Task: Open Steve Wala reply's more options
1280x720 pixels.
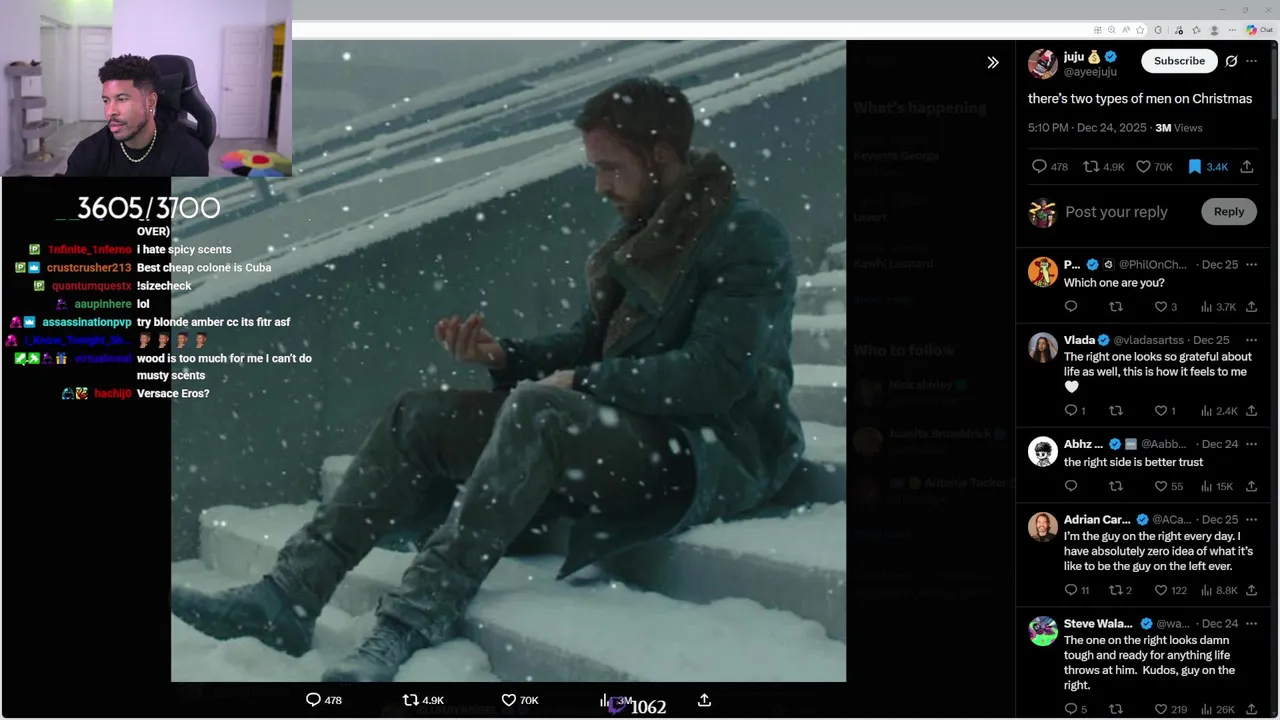Action: [x=1251, y=624]
